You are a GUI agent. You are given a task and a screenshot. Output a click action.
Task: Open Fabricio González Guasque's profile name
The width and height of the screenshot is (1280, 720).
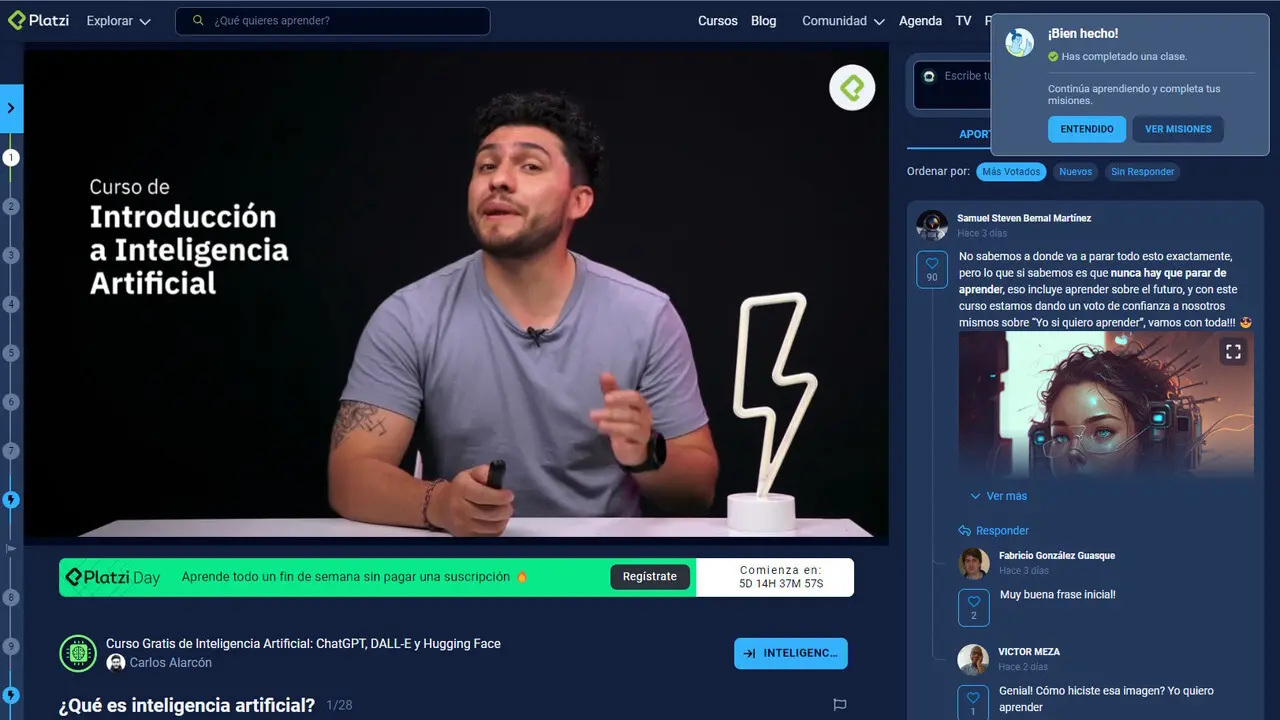tap(1057, 556)
